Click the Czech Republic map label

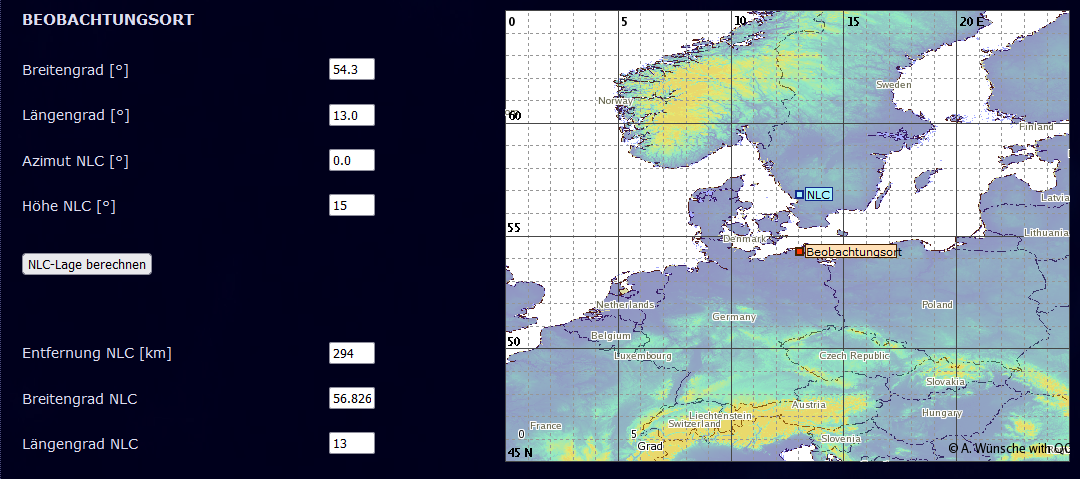[853, 356]
